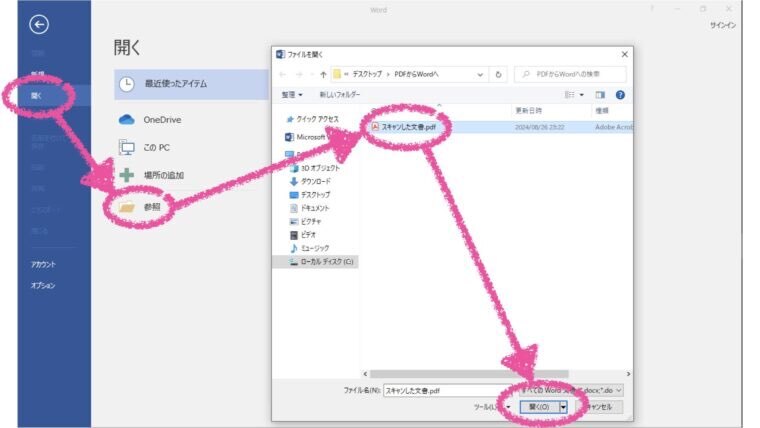Change the file view layout icon

tap(570, 95)
